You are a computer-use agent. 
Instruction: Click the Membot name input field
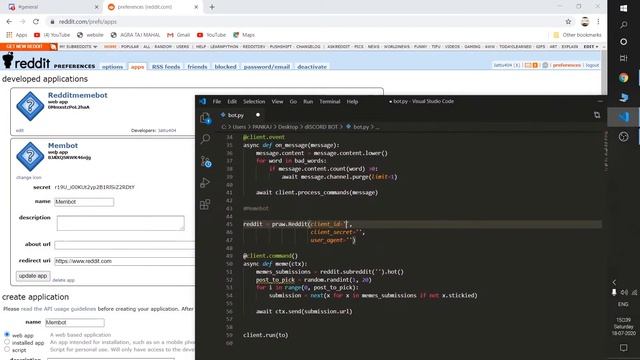coord(84,202)
